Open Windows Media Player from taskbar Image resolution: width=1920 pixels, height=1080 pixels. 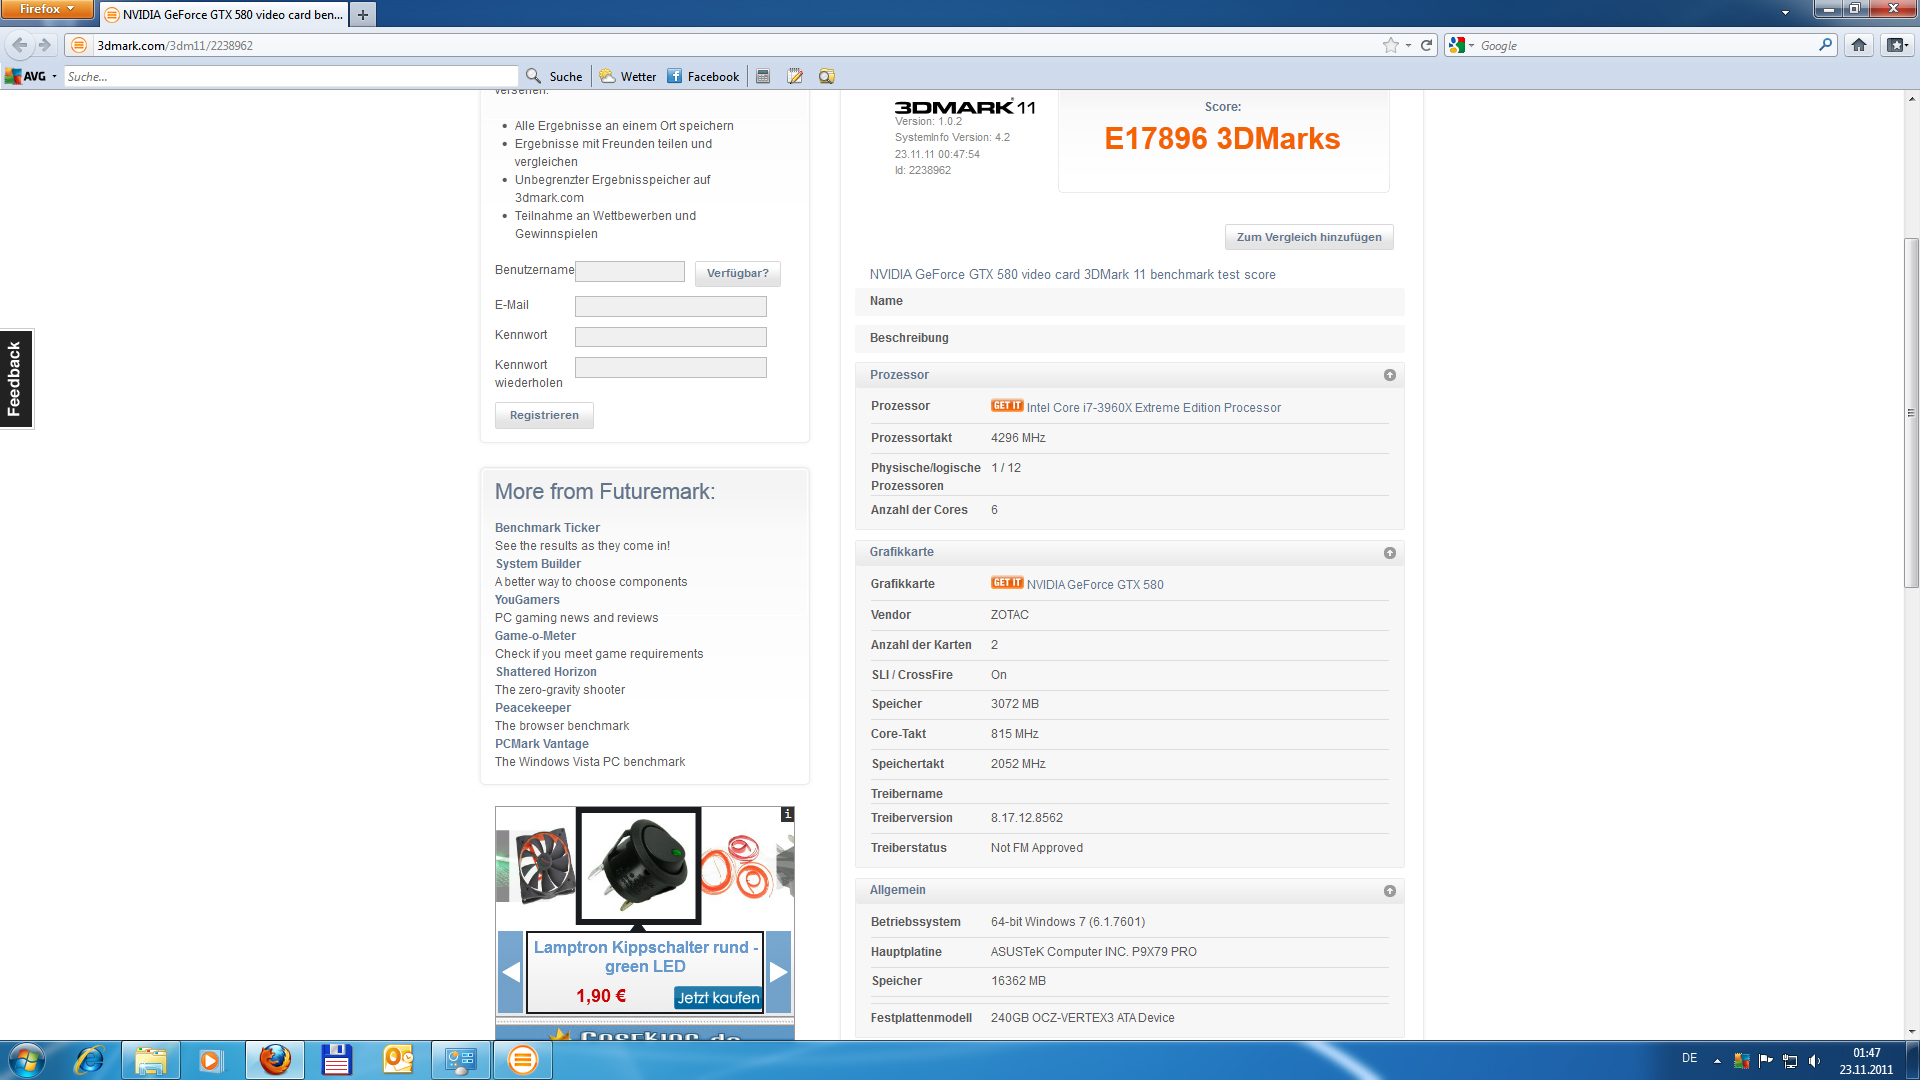[x=210, y=1060]
